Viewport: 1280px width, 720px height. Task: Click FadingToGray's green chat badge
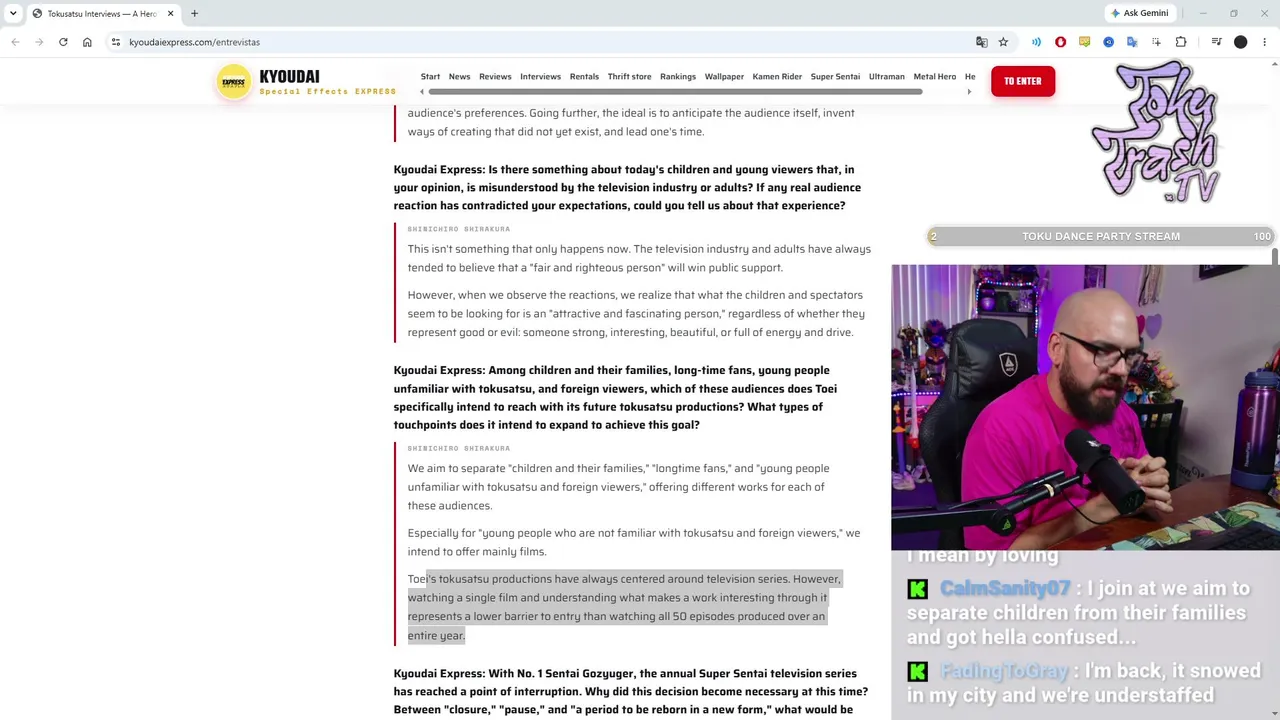(x=917, y=672)
